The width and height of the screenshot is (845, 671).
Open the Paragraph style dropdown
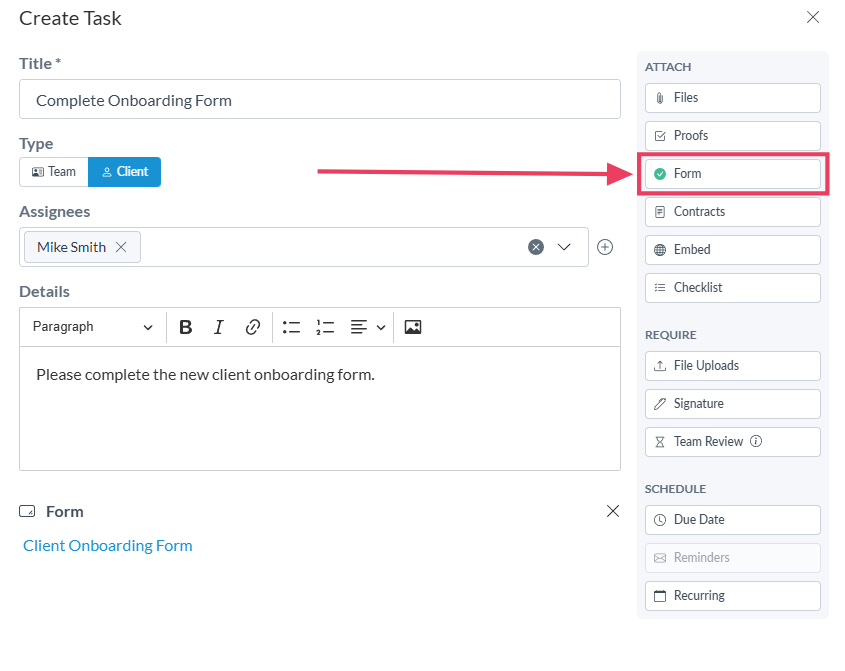92,327
